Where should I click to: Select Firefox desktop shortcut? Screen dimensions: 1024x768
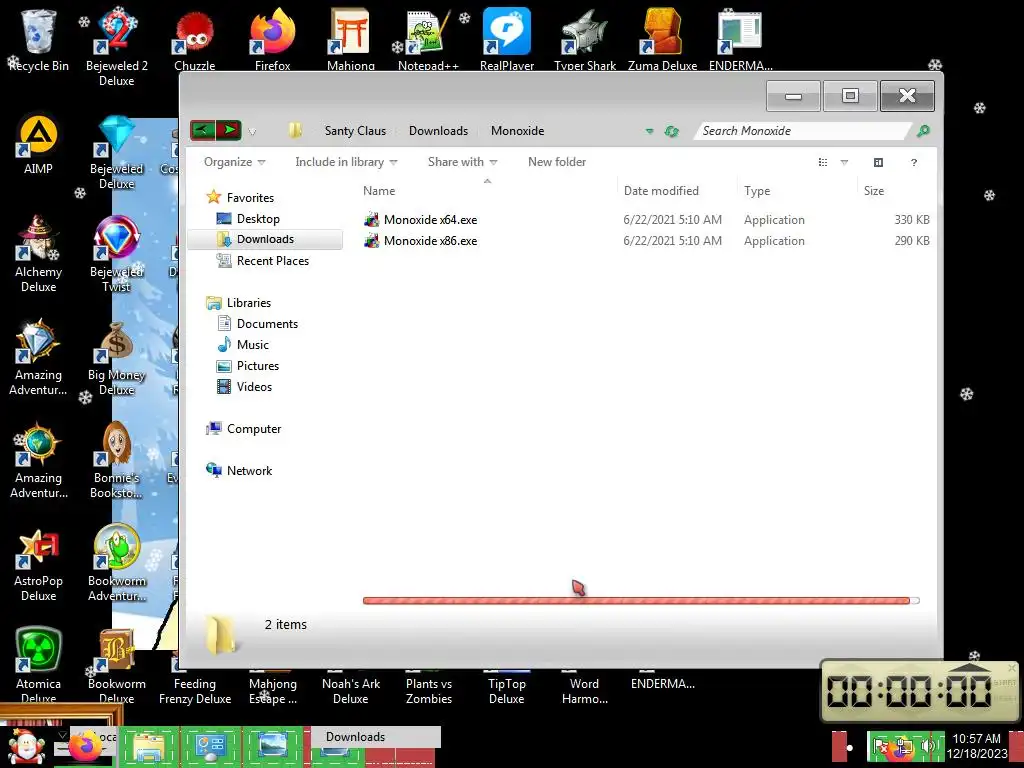click(272, 39)
